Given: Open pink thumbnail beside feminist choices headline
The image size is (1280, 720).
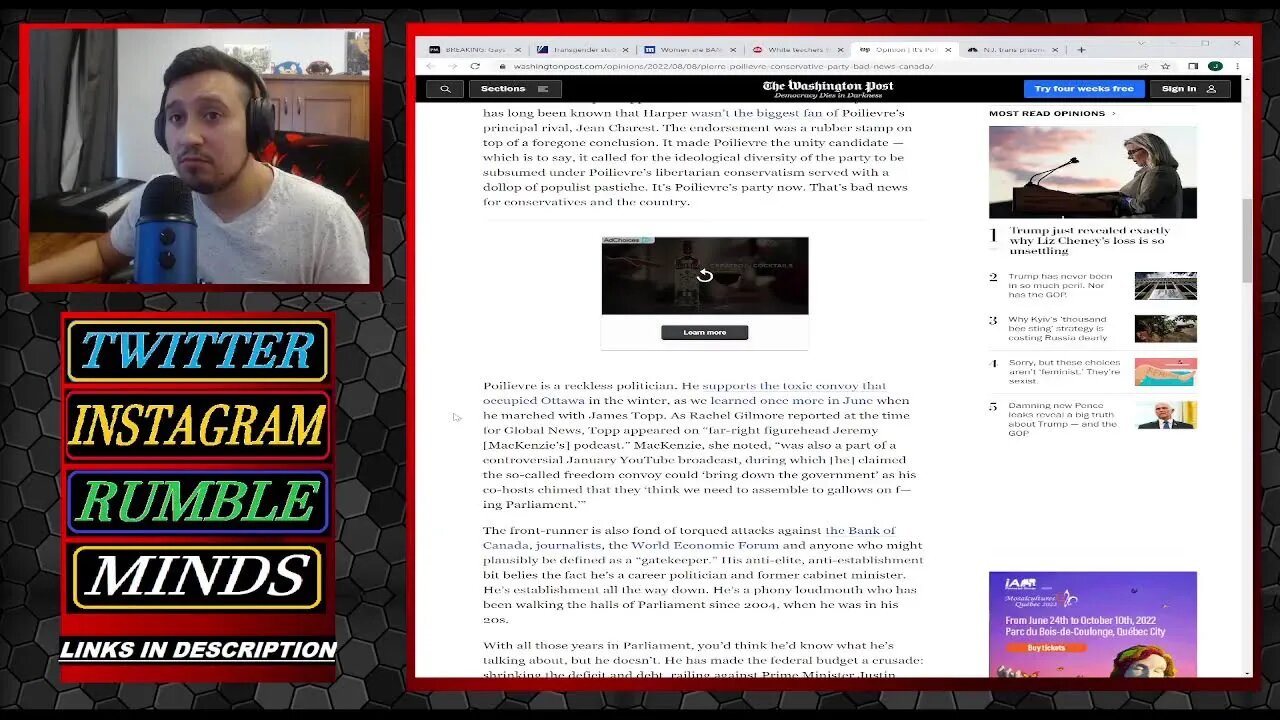Looking at the screenshot, I should [x=1165, y=371].
